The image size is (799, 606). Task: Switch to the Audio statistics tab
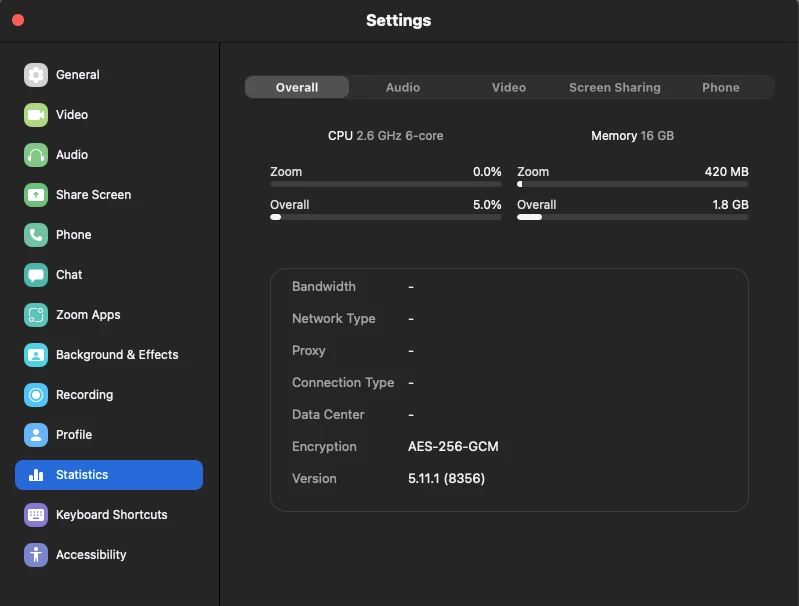point(403,88)
